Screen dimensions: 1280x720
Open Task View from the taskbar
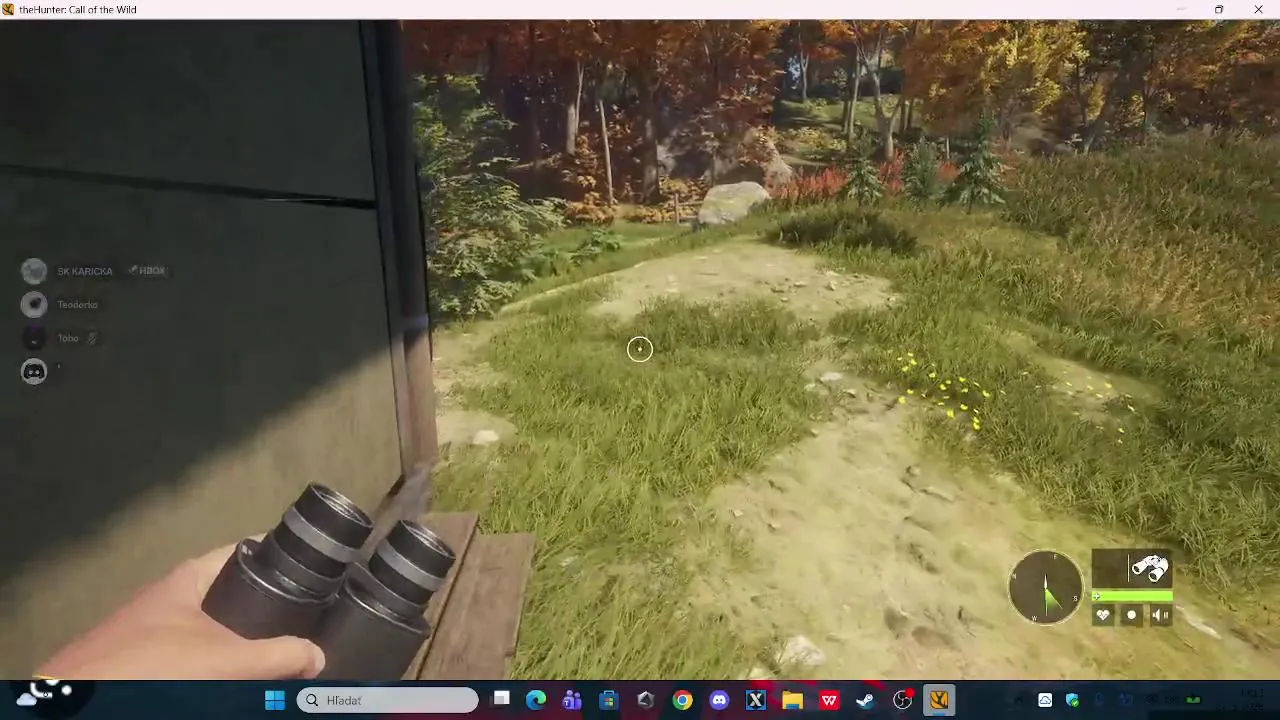pos(501,700)
